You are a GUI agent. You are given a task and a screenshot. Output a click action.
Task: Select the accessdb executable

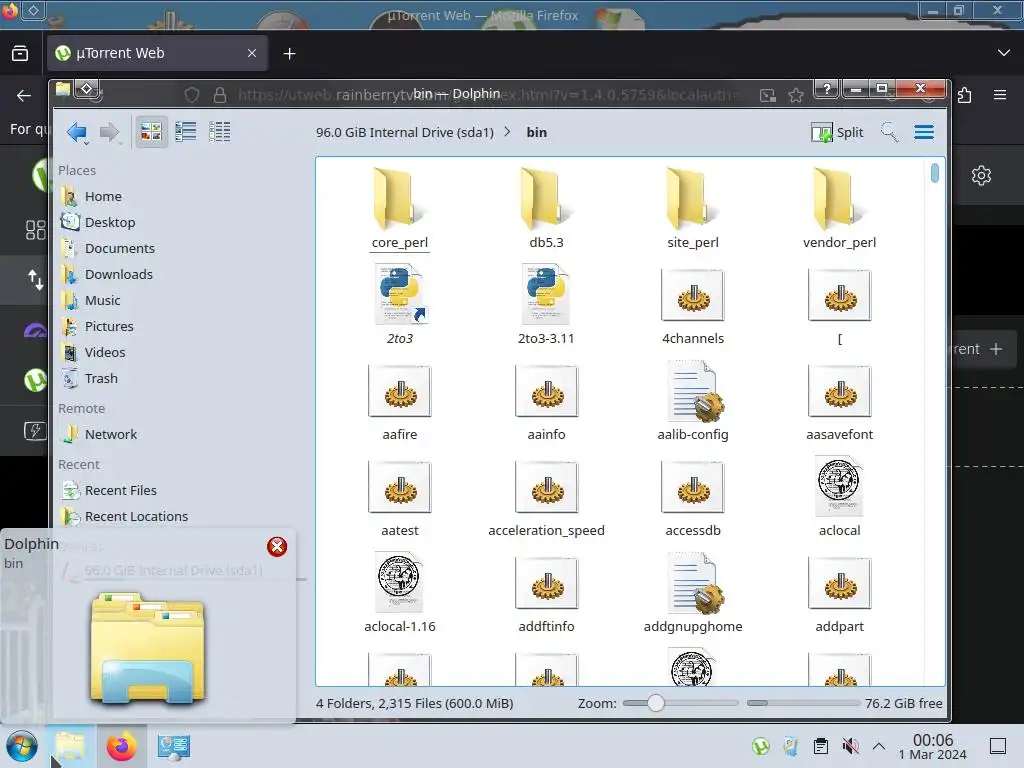[x=693, y=496]
